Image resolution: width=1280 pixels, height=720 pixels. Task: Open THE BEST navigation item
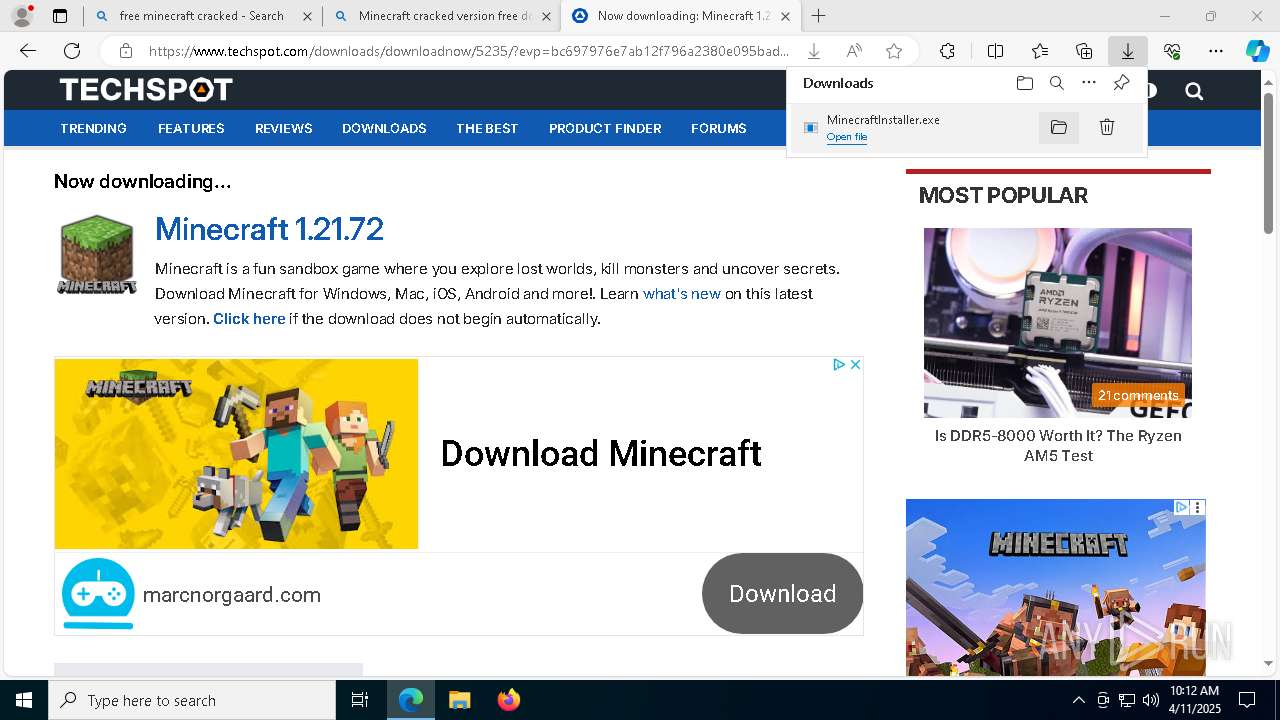click(487, 128)
